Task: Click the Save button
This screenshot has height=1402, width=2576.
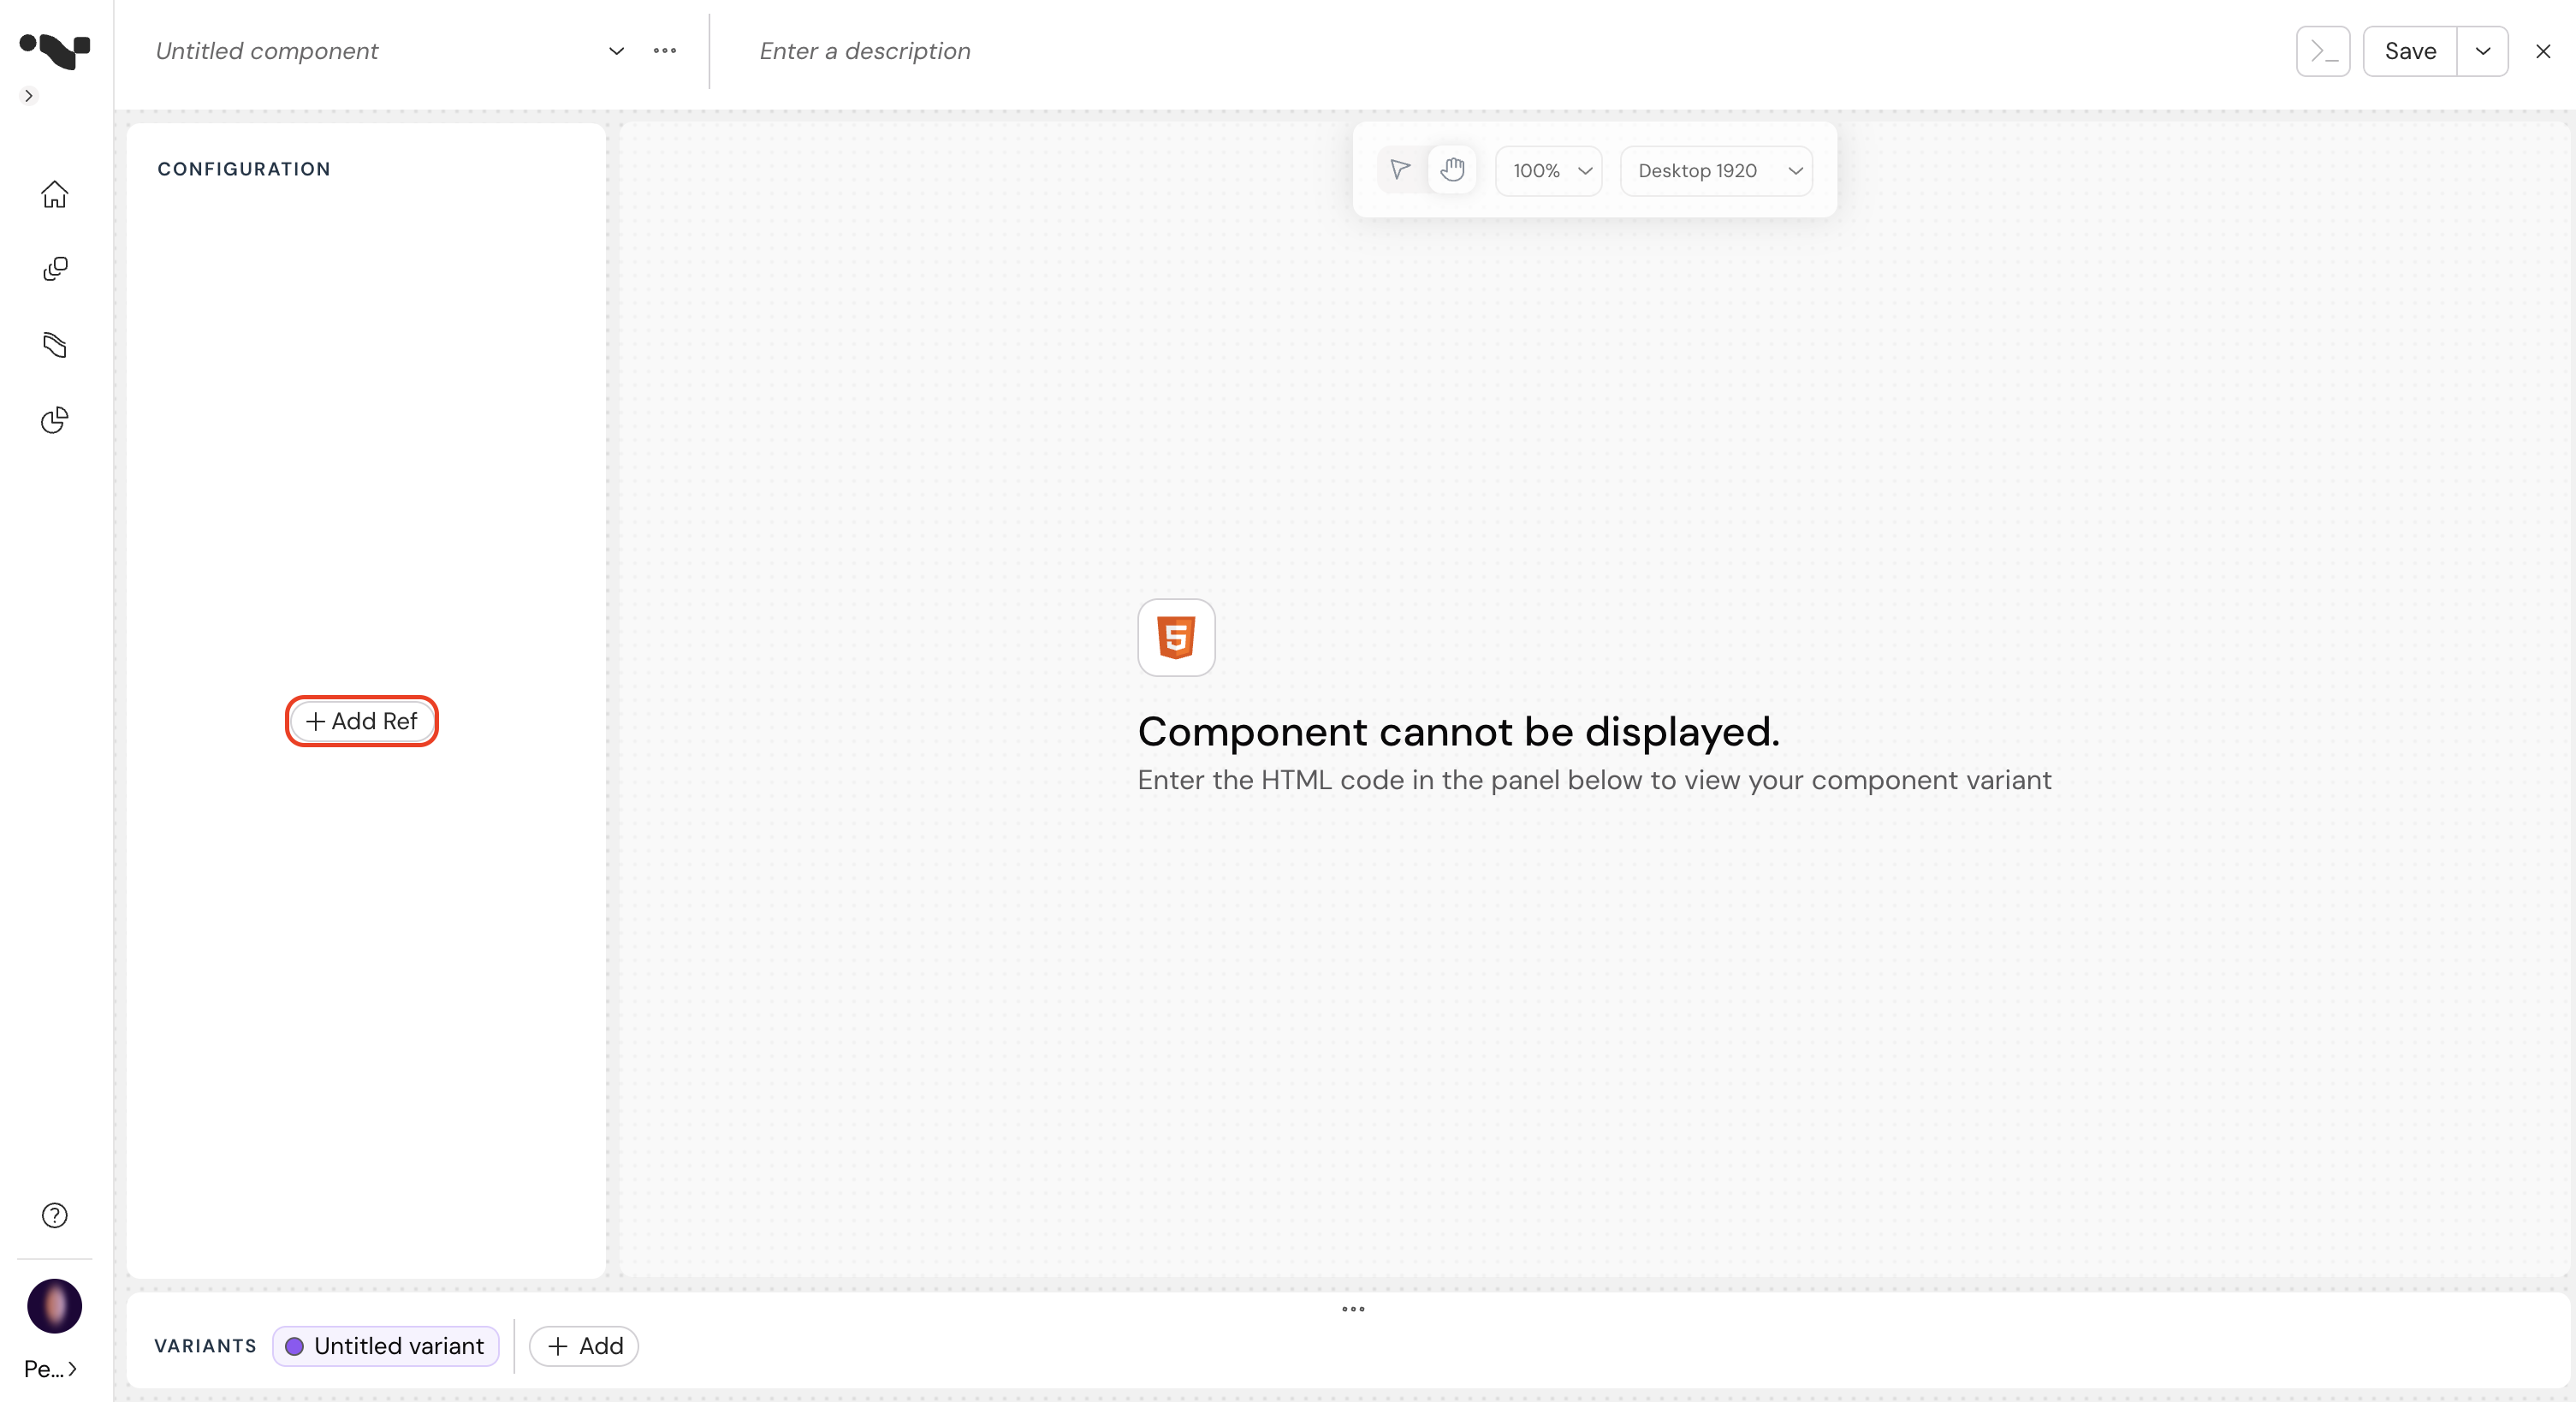Action: pyautogui.click(x=2409, y=51)
